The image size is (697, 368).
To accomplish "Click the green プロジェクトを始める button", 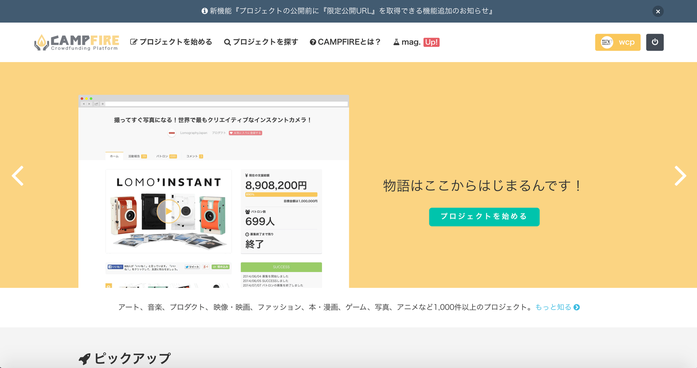I will tap(484, 216).
